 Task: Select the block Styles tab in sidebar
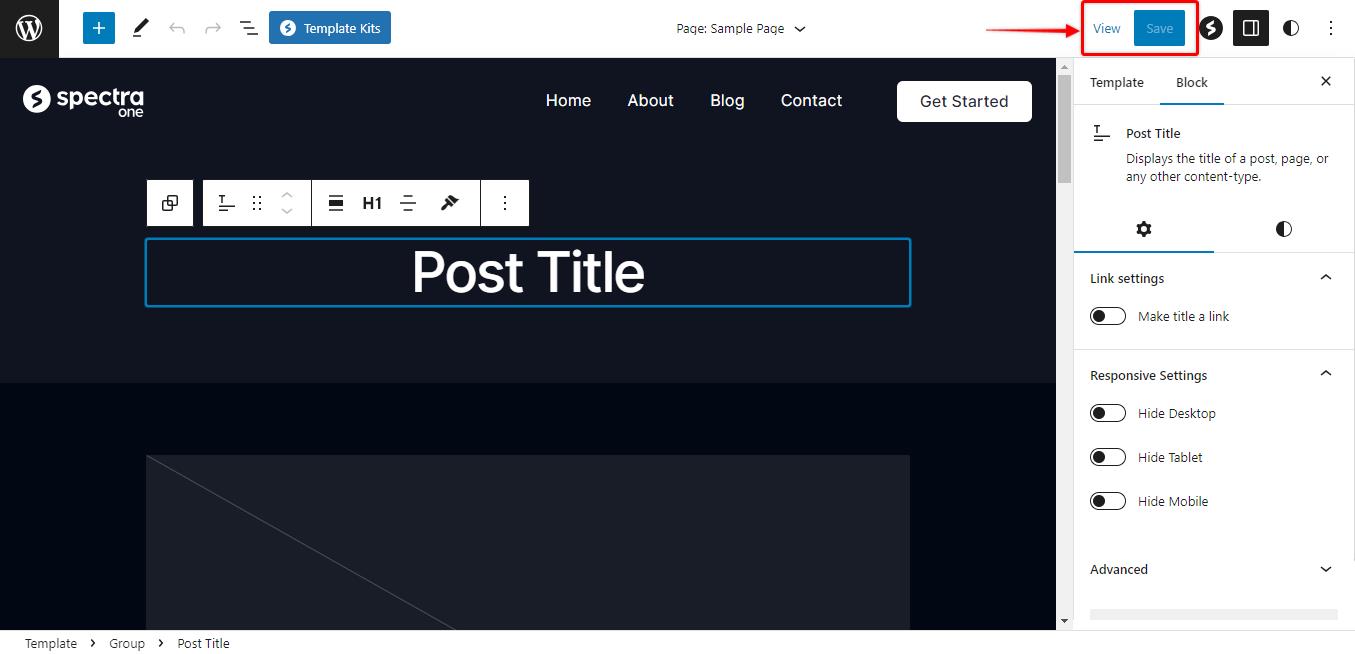(1283, 229)
